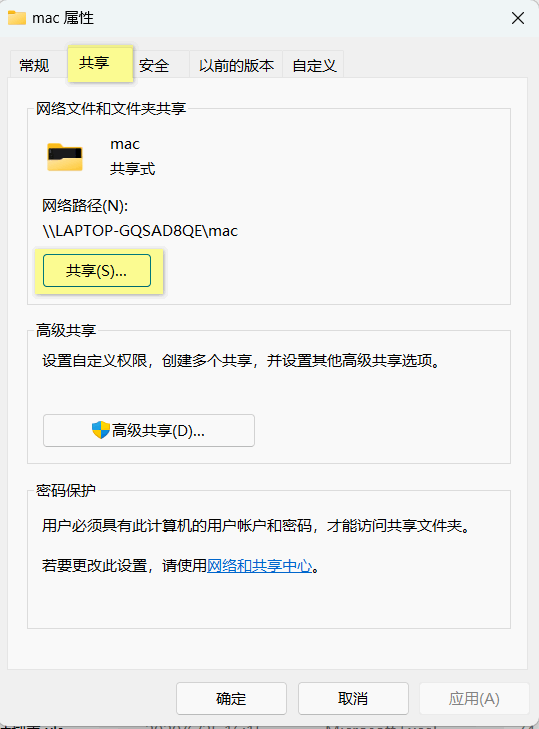Image resolution: width=539 pixels, height=729 pixels.
Task: Click the folder icon in the title bar
Action: (17, 18)
